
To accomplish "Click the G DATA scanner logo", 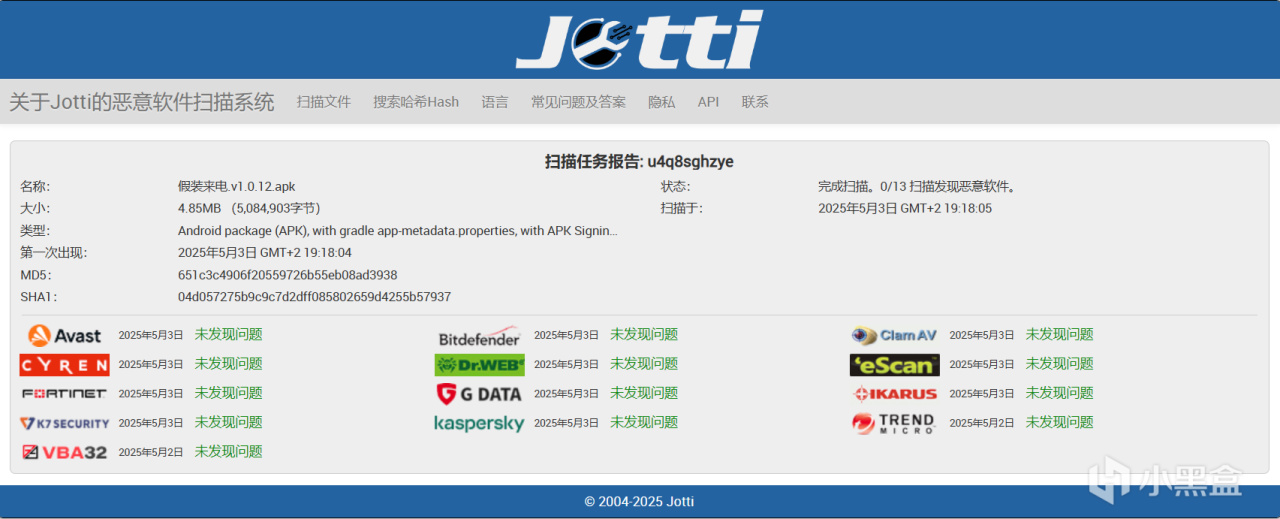I will pos(480,393).
